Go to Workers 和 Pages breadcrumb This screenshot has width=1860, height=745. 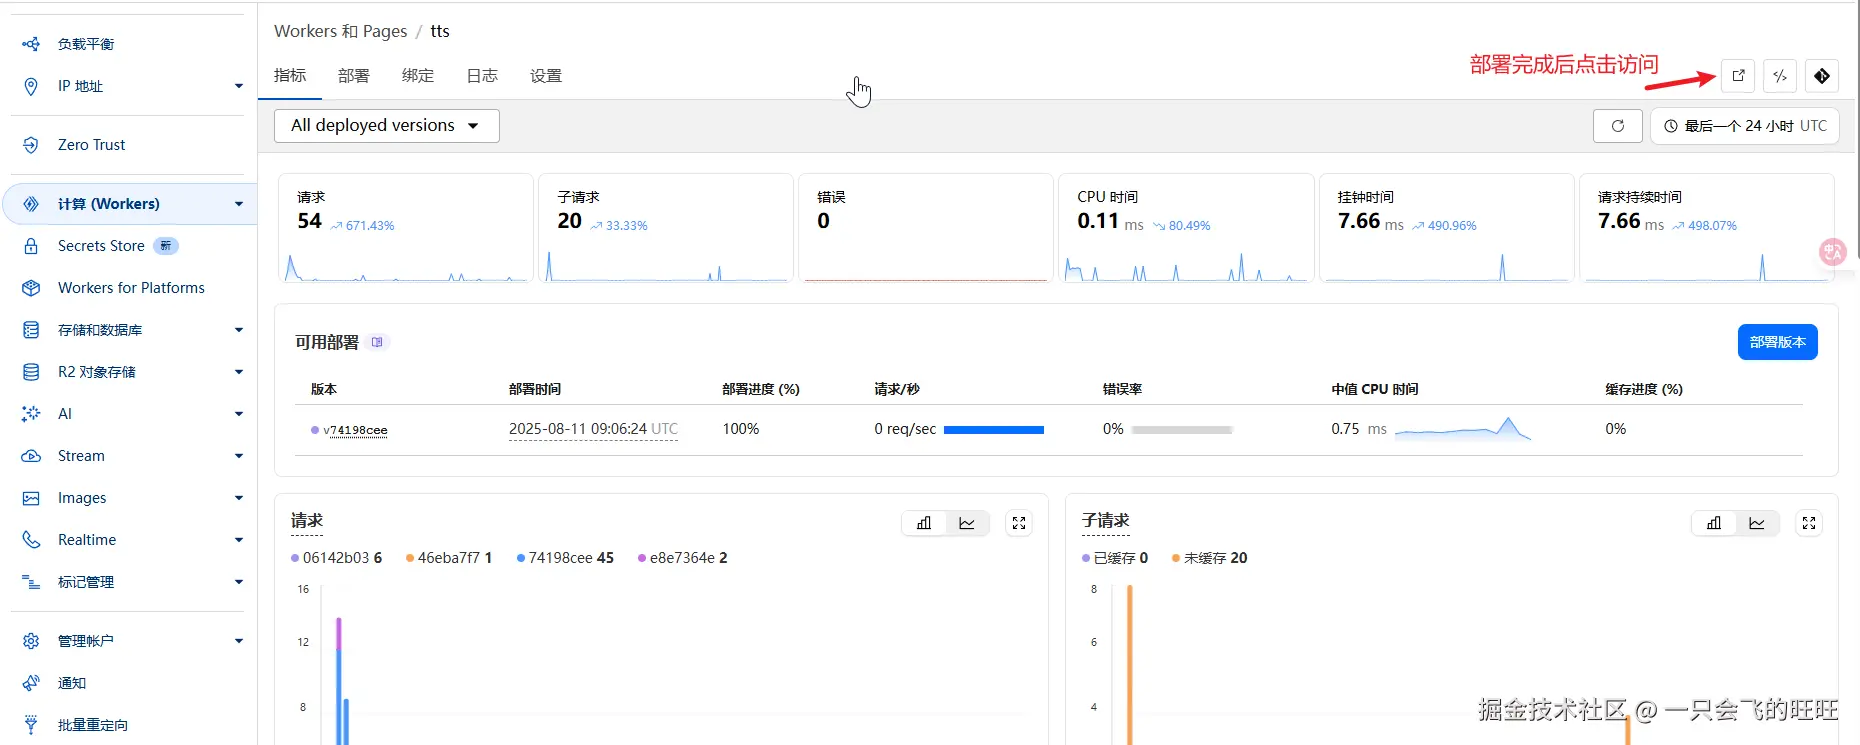pos(341,31)
